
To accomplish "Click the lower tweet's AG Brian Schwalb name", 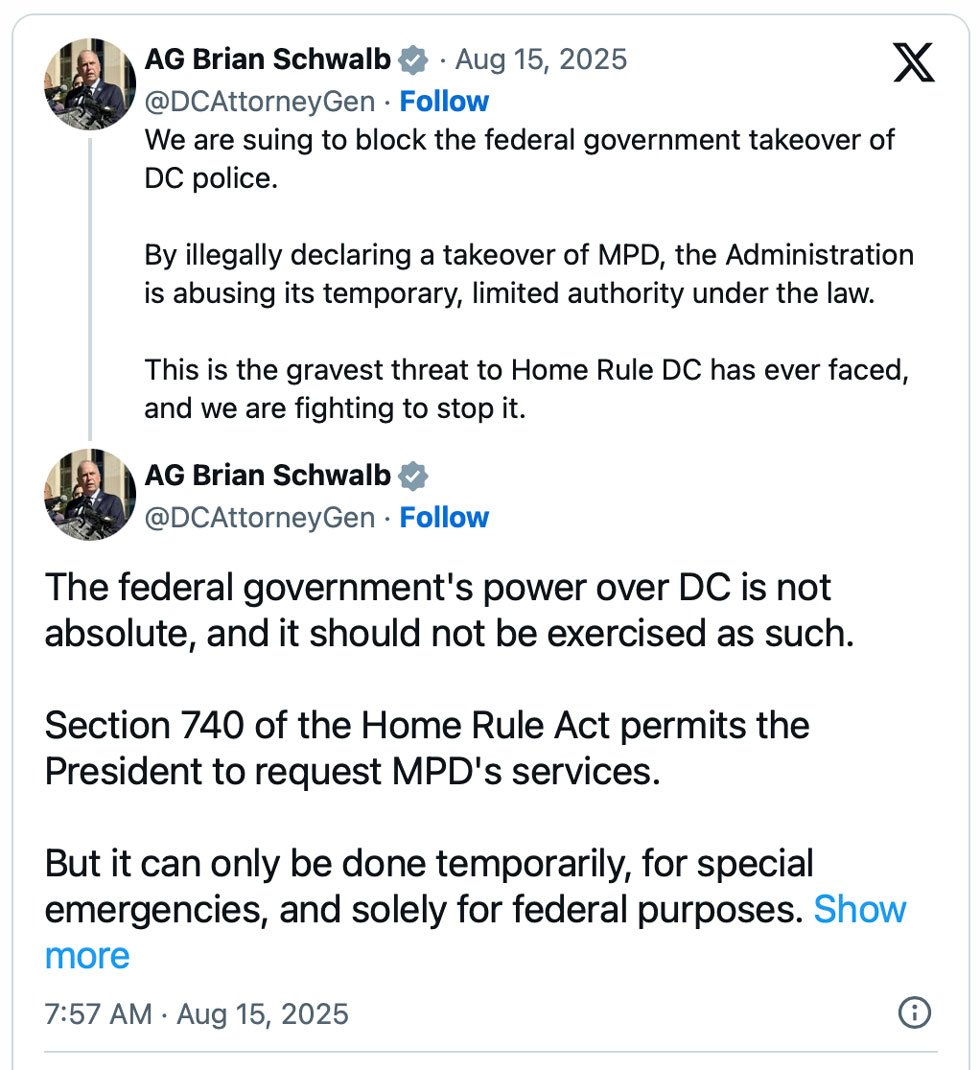I will click(267, 476).
